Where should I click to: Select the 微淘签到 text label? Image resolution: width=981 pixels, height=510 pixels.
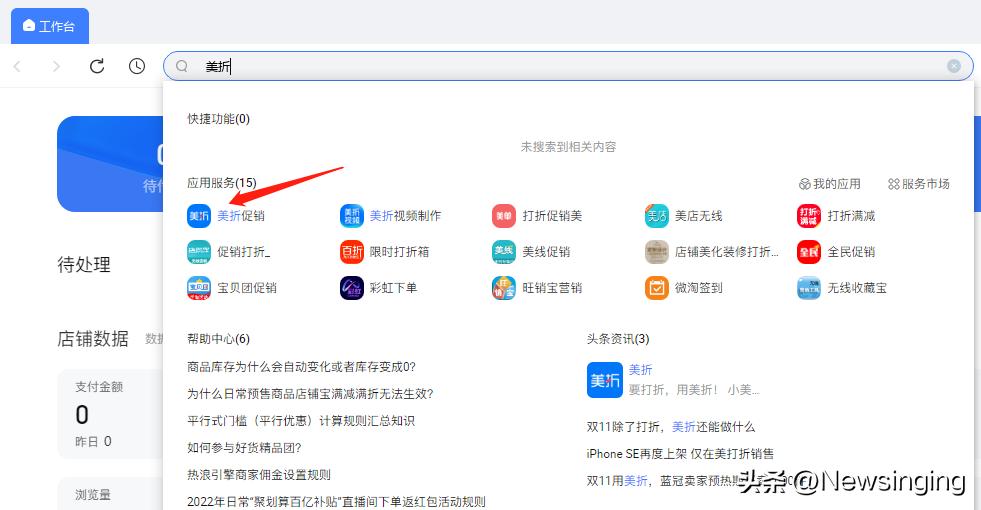tap(699, 288)
